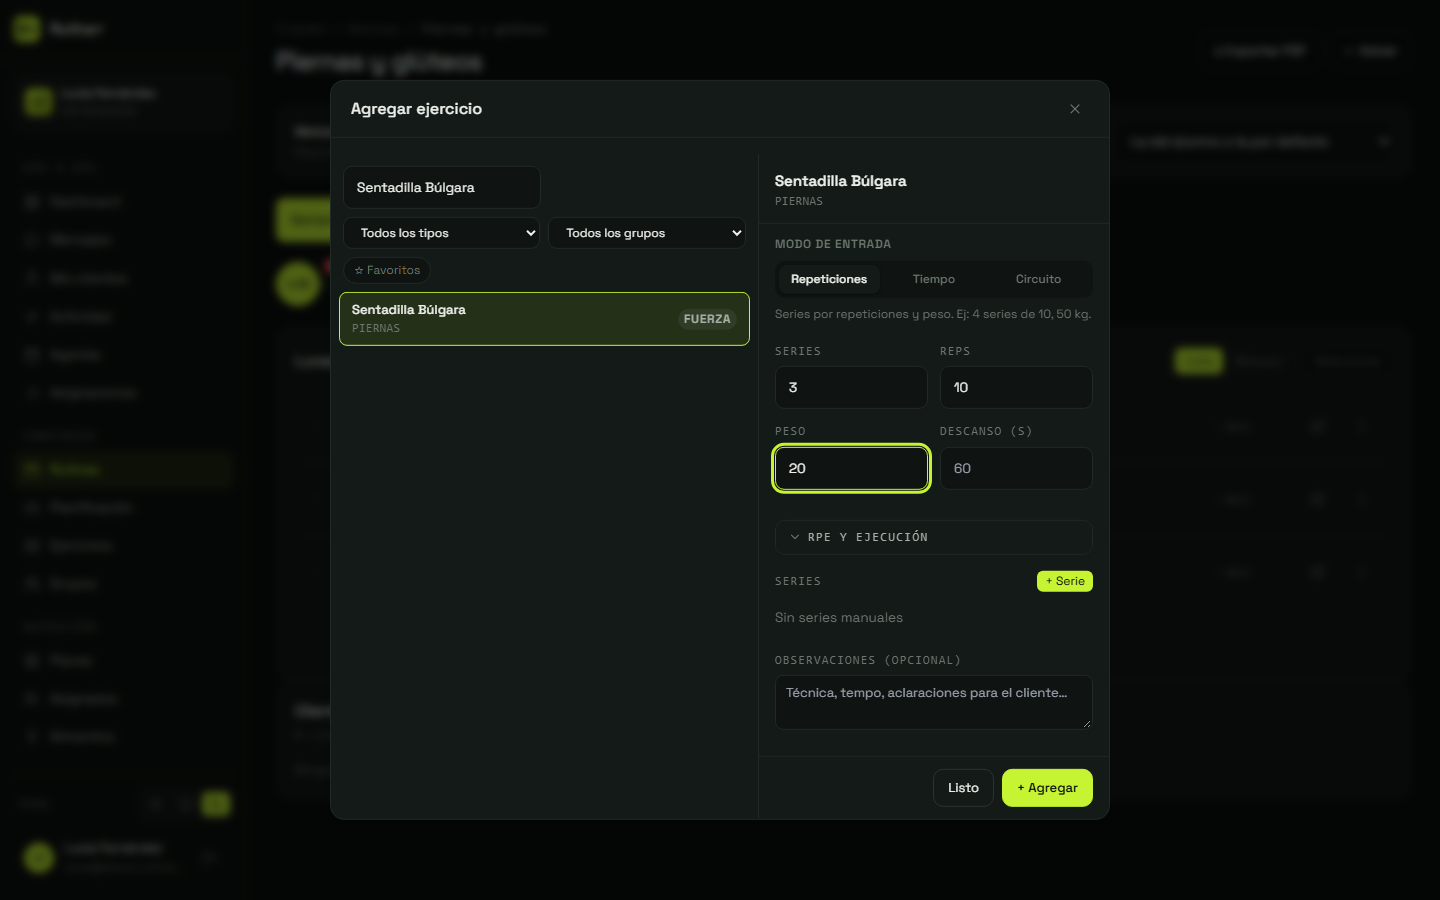1440x900 pixels.
Task: Click the Reps number field
Action: click(x=1016, y=387)
